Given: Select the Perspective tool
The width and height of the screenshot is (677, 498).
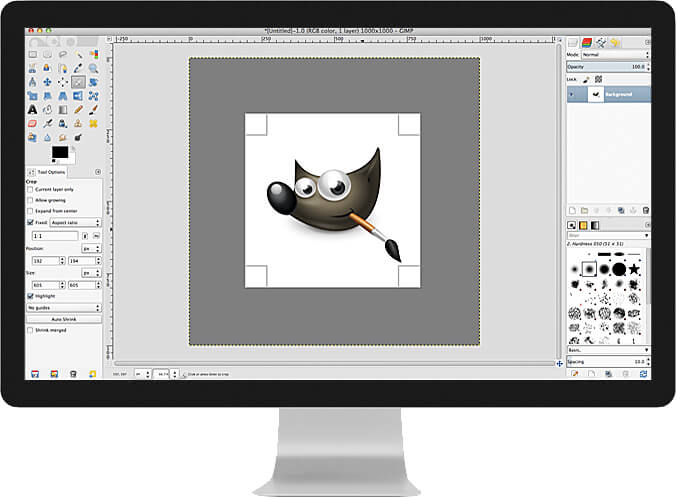Looking at the screenshot, I should (63, 96).
